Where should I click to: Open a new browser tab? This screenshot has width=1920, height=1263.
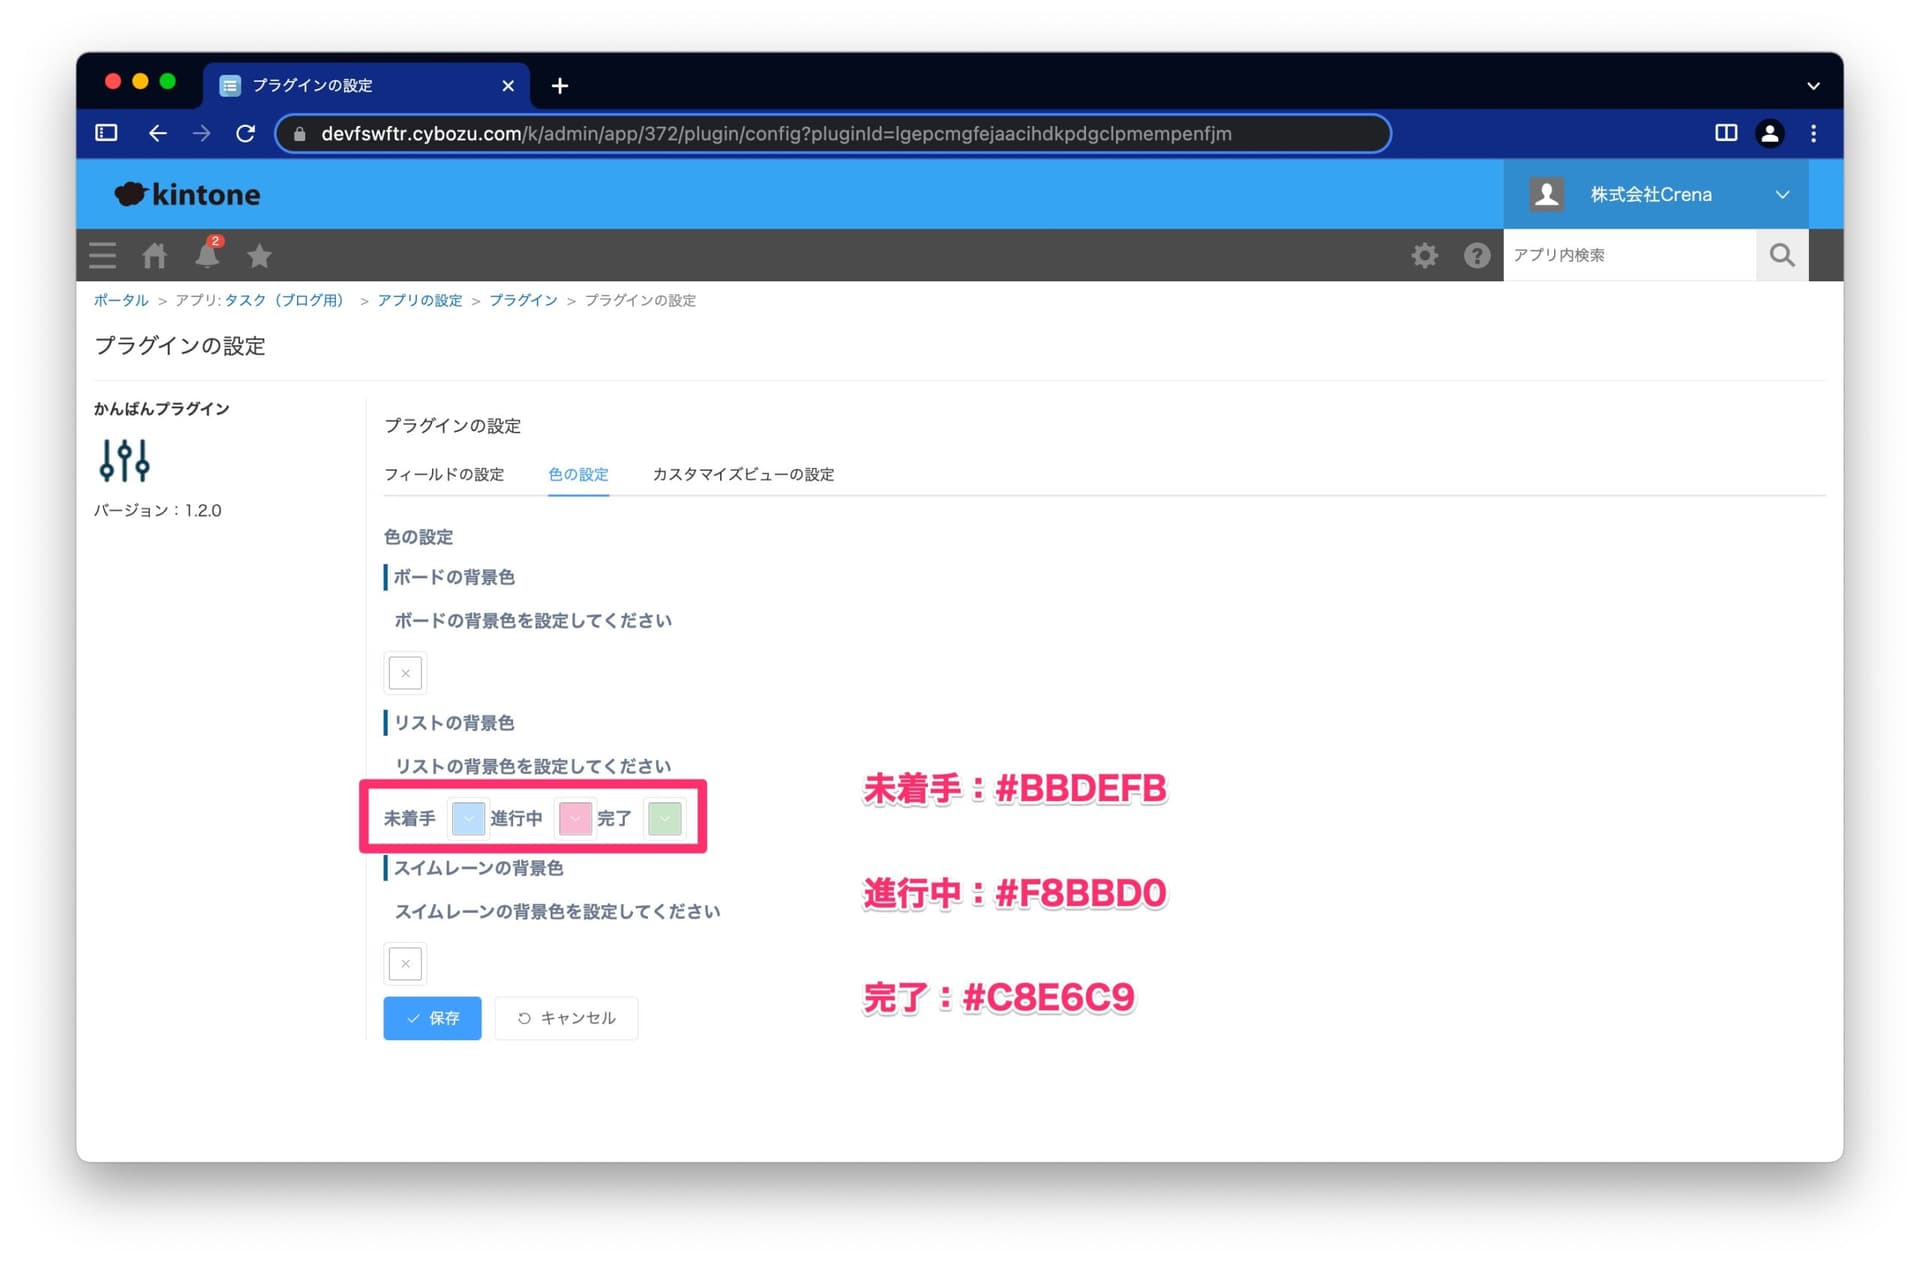pos(560,86)
